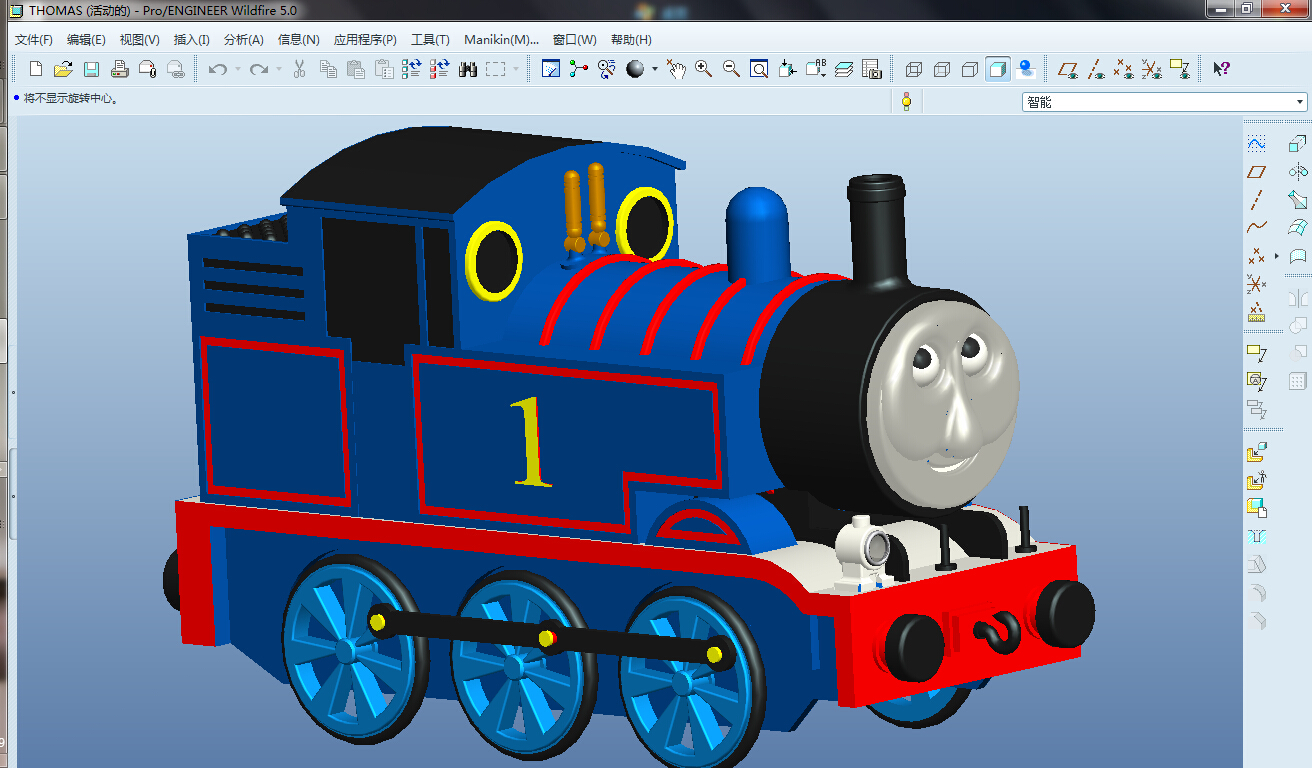Open the 文件(F) menu

34,40
